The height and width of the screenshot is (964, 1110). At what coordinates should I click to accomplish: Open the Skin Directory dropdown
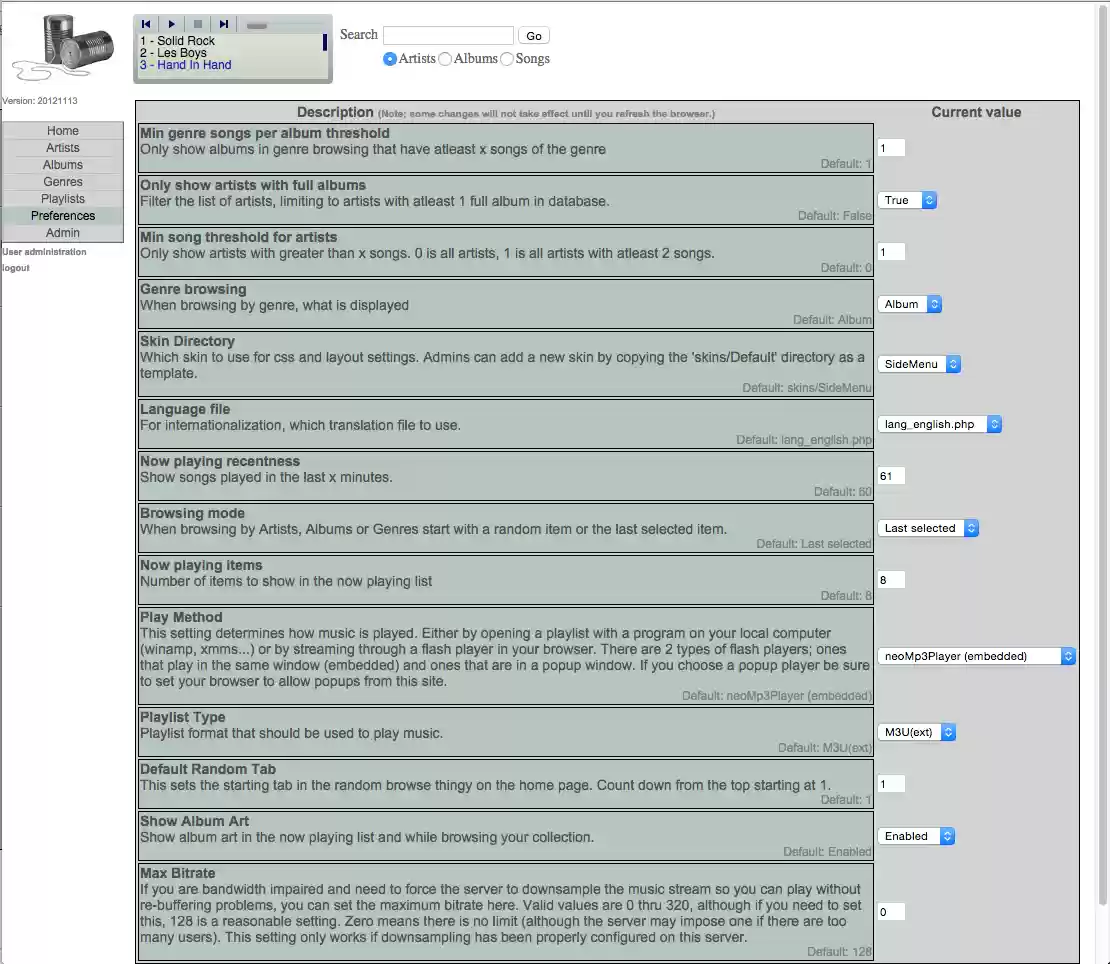point(917,364)
